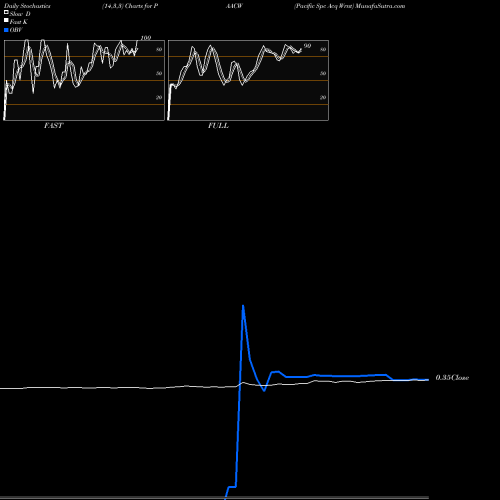The width and height of the screenshot is (500, 500).
Task: Click the blue OBV legend swatch
Action: pyautogui.click(x=6, y=30)
